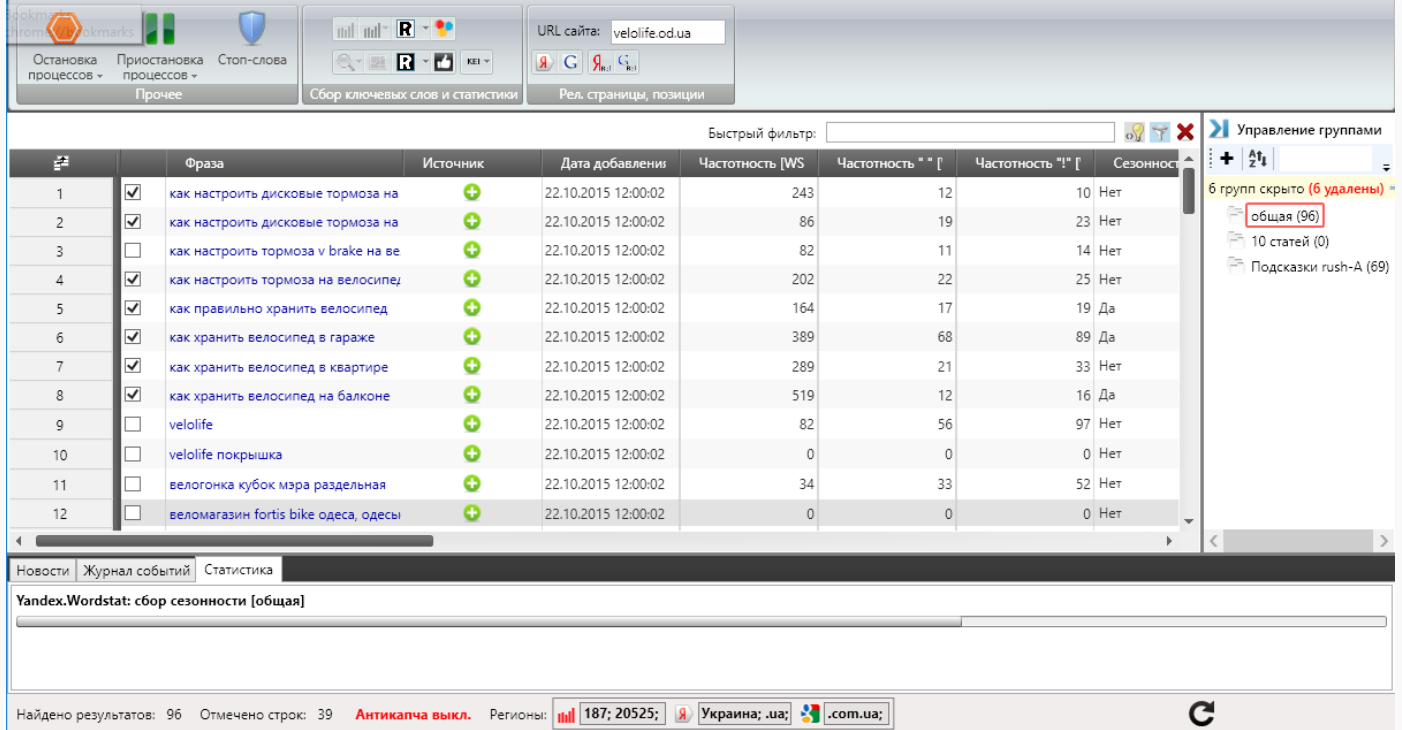Open the KEI dropdown

point(477,63)
